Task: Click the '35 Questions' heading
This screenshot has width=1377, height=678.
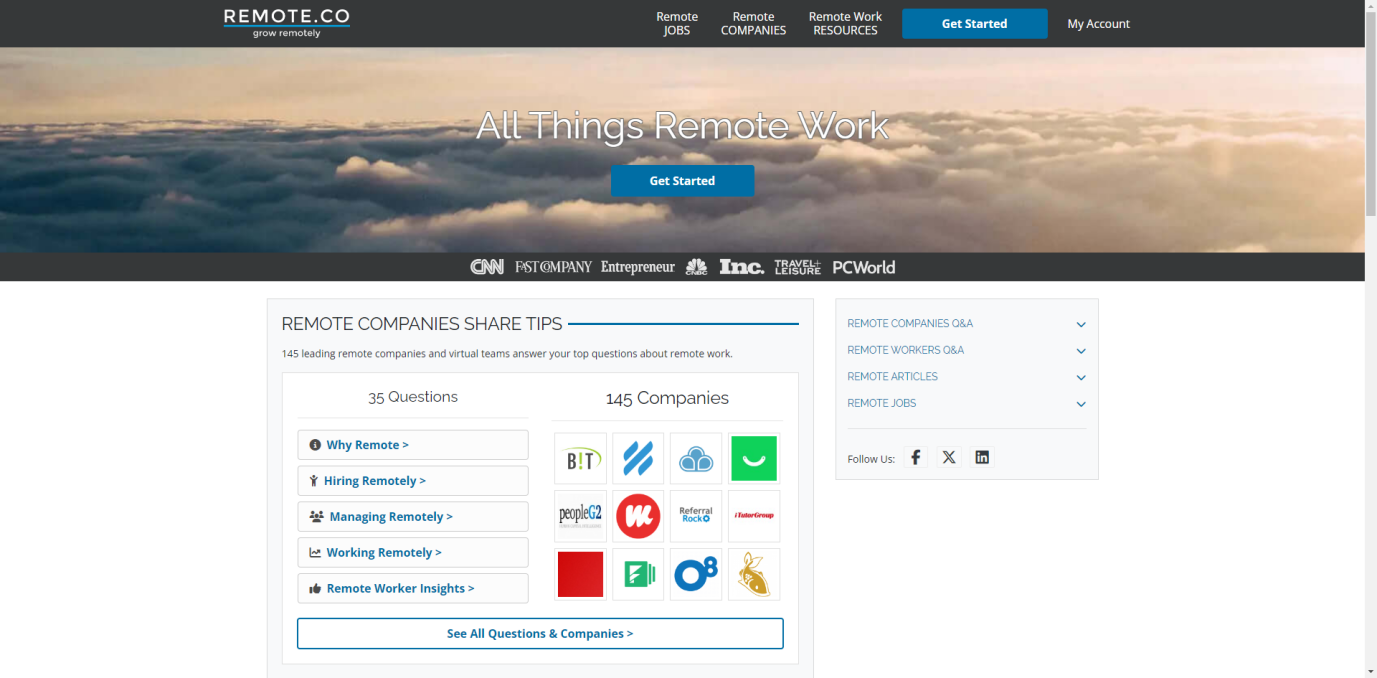Action: [x=413, y=397]
